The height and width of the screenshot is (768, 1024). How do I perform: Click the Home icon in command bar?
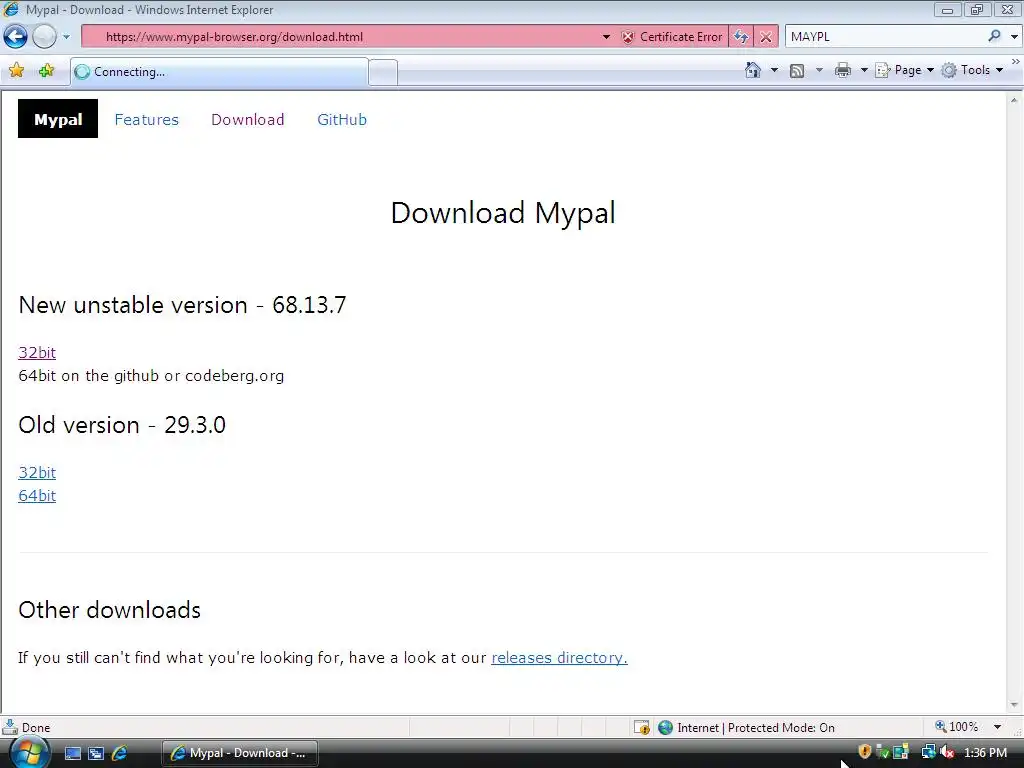pos(753,70)
